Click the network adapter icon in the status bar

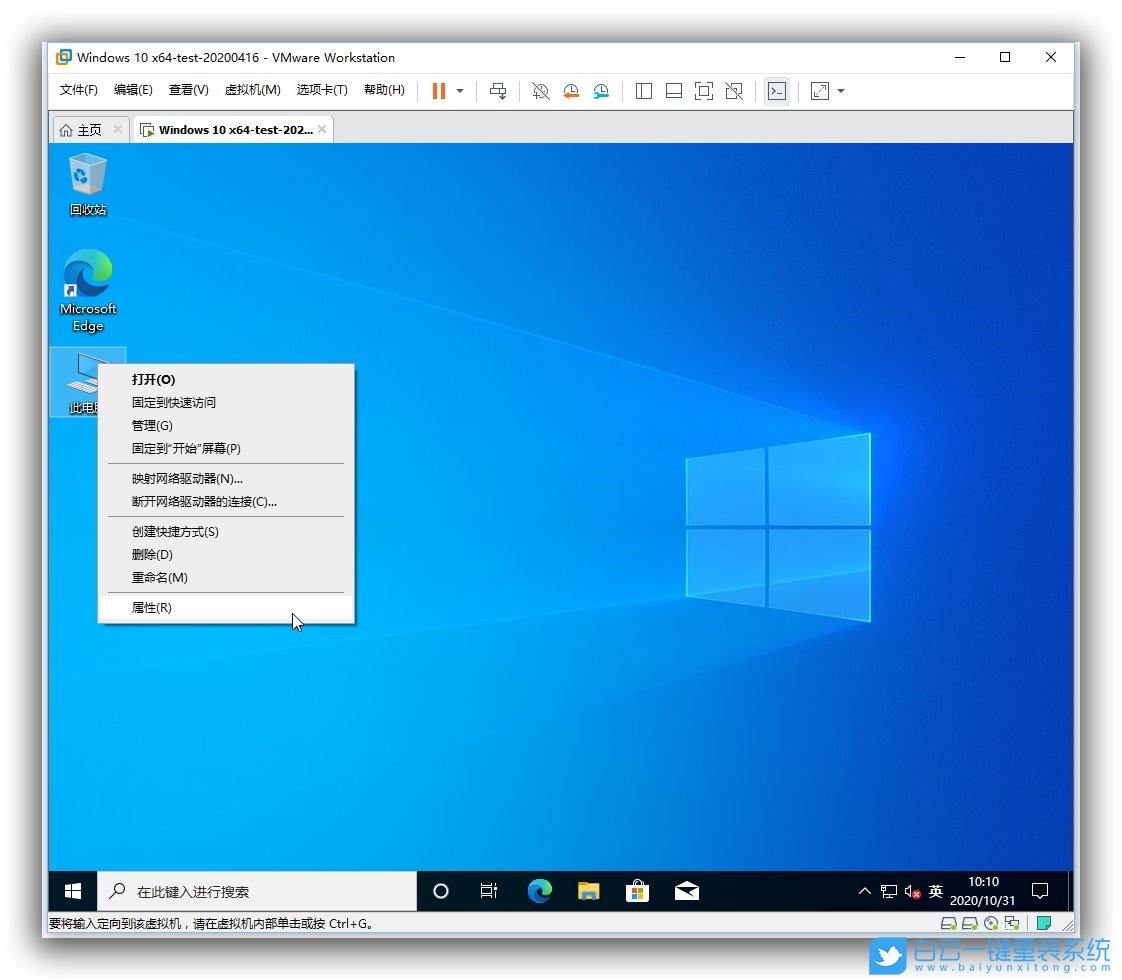coord(1011,923)
